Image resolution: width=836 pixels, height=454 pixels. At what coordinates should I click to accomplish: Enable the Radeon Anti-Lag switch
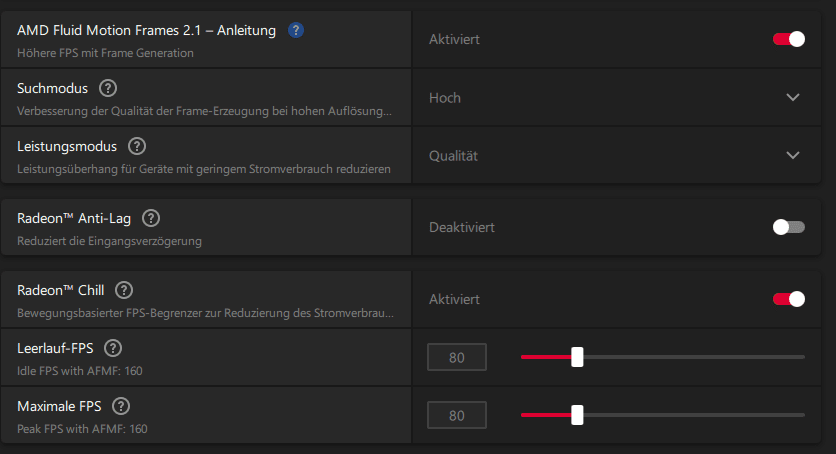tap(789, 227)
